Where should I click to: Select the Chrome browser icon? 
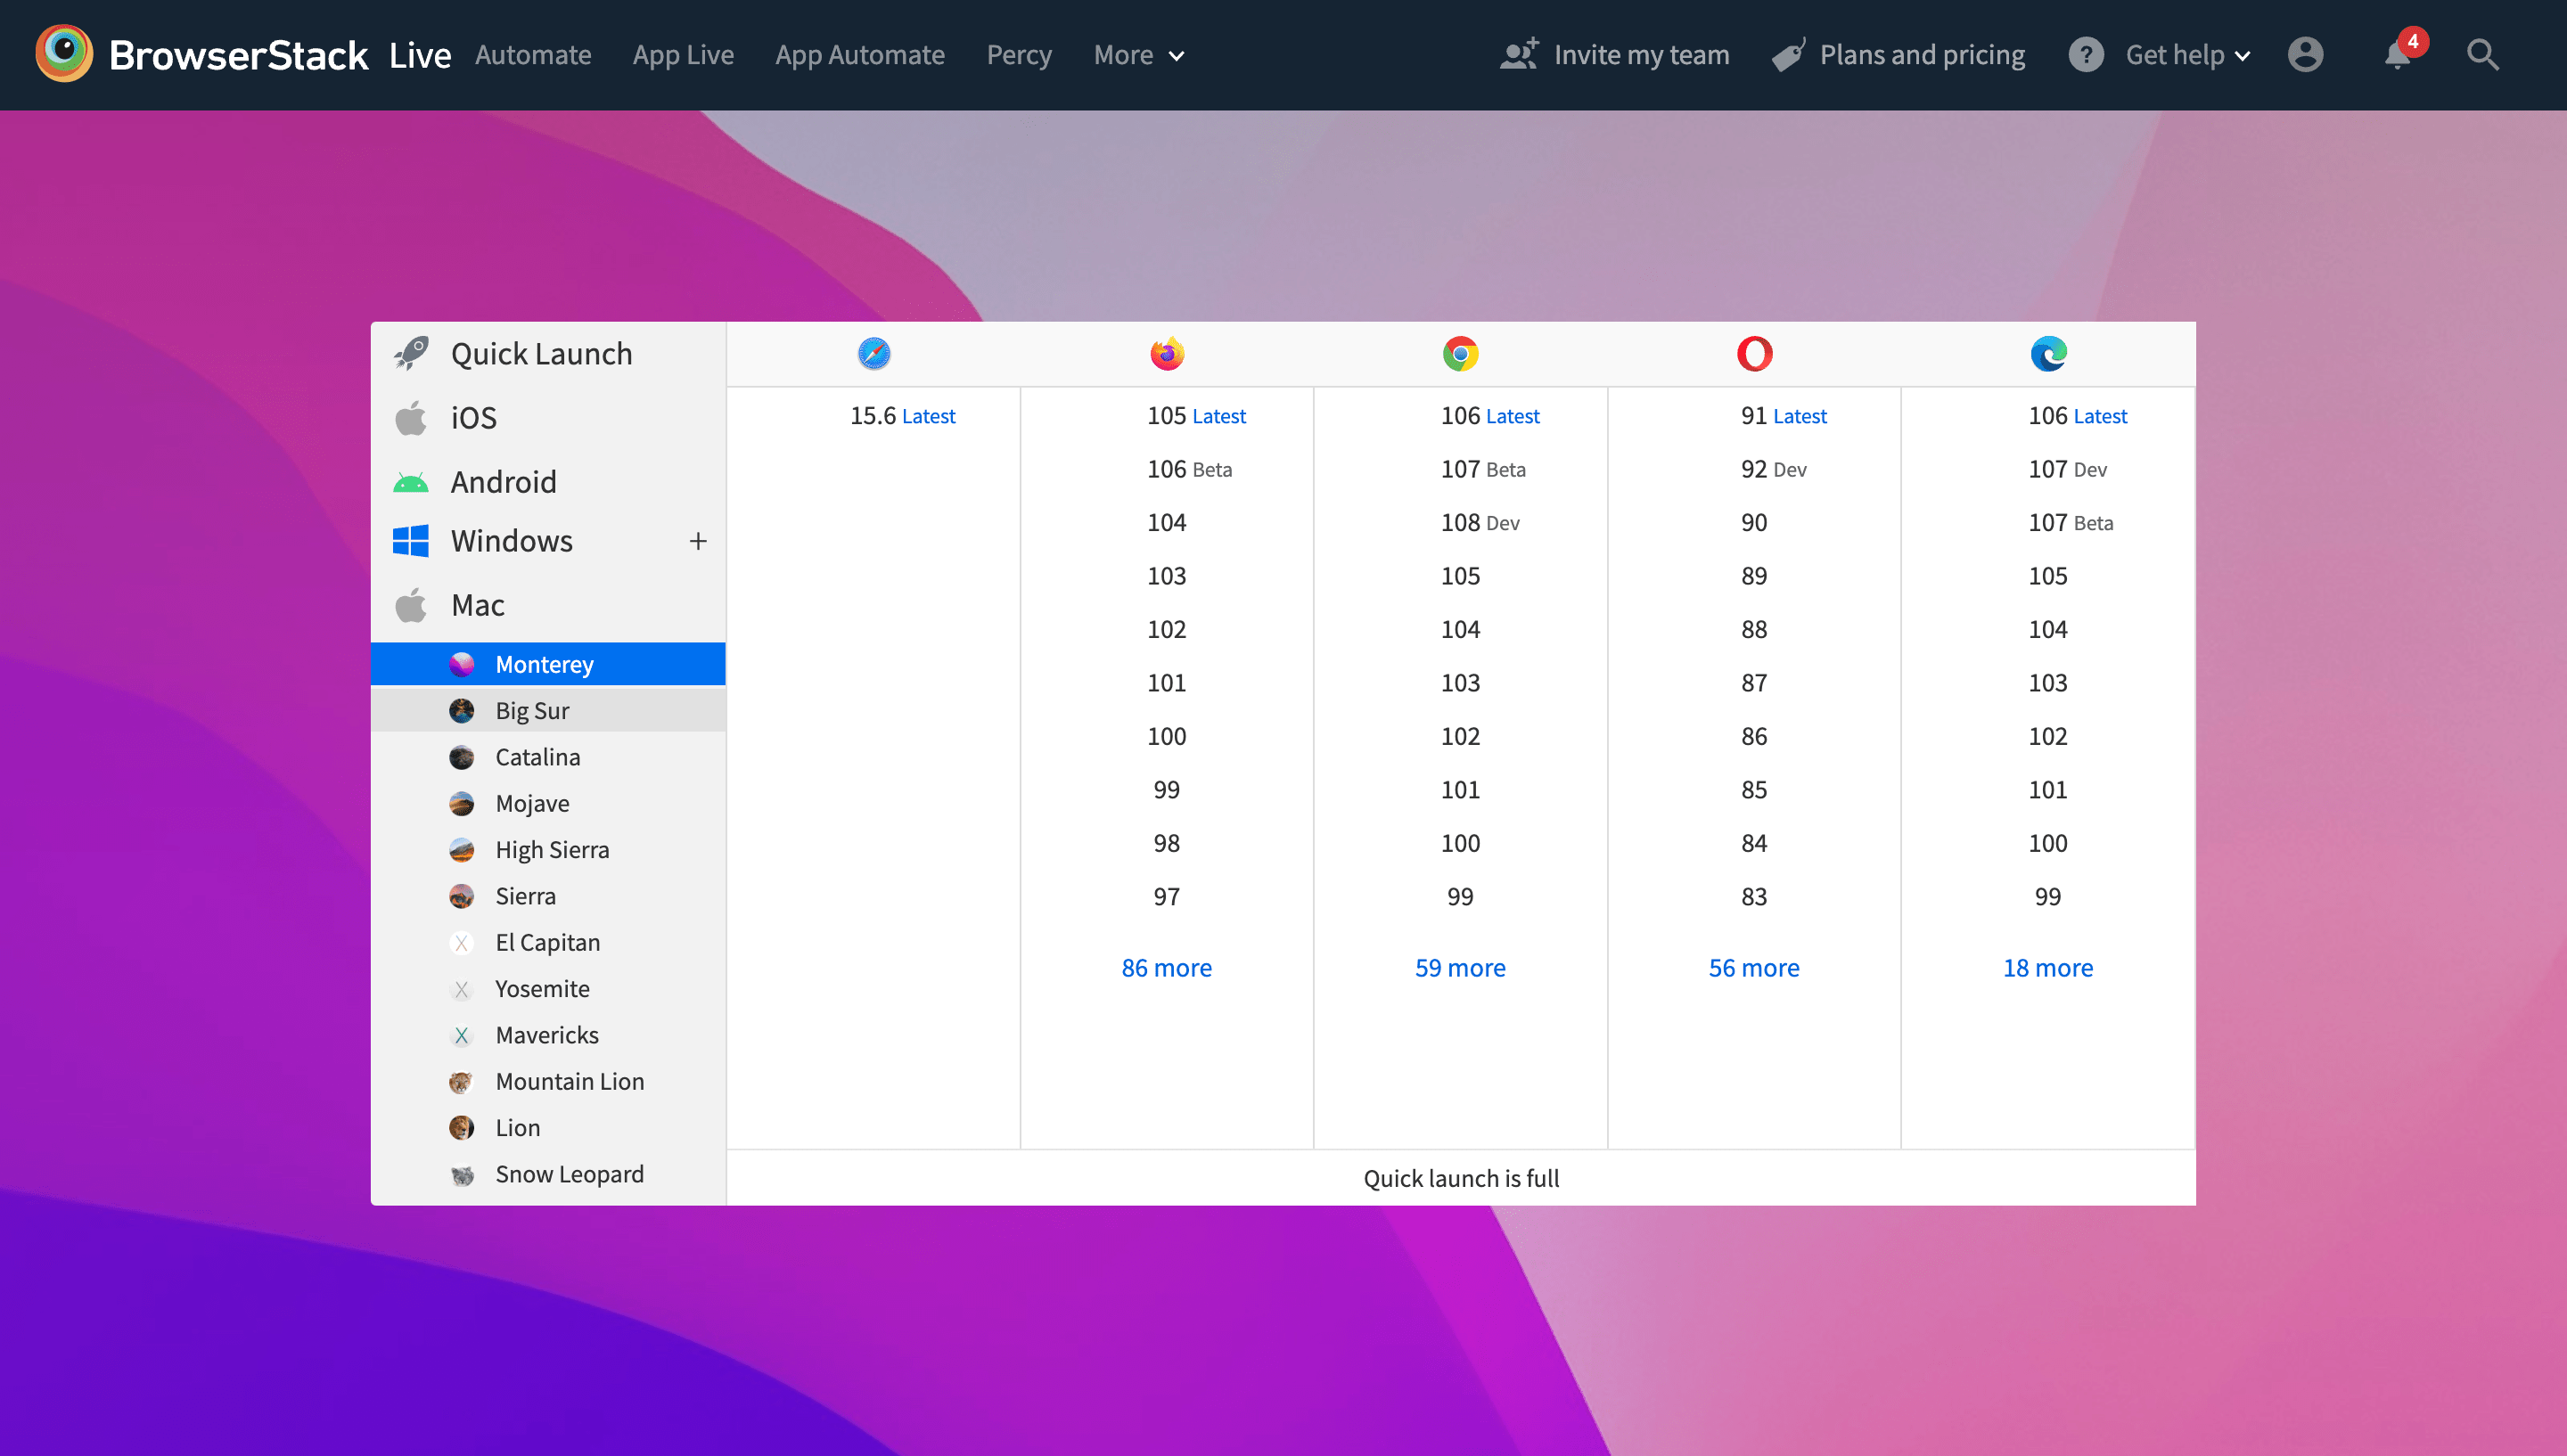point(1460,353)
